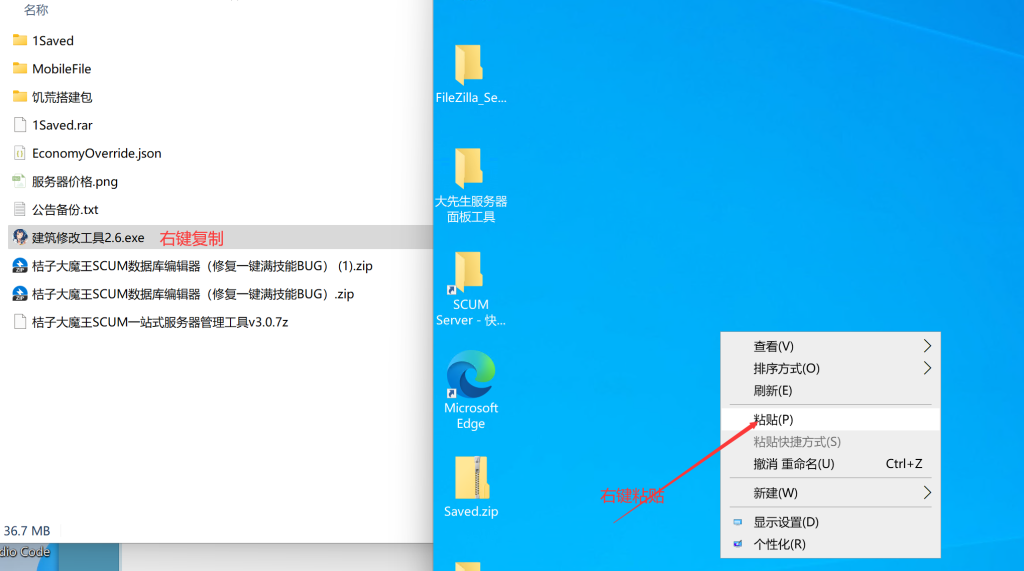Select the 服务器价格.png image file
The image size is (1024, 571).
point(75,182)
